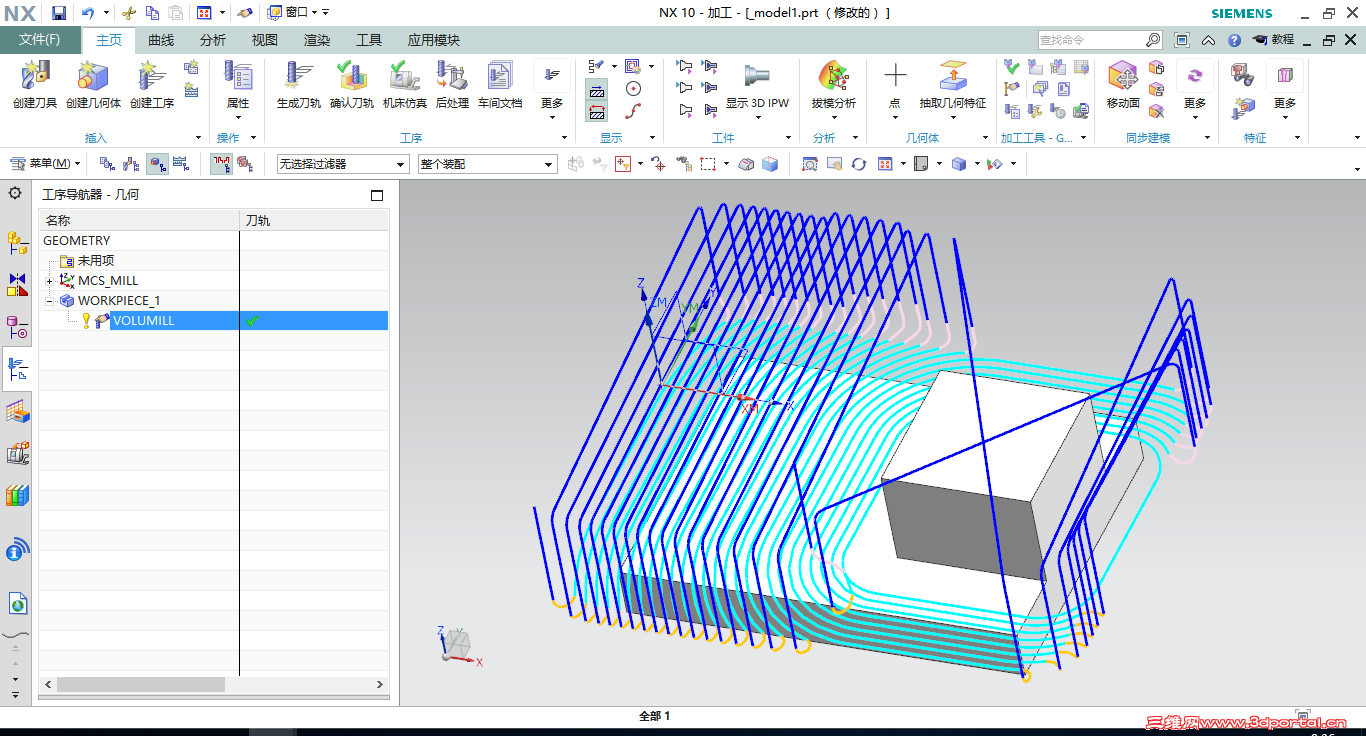Expand the MCS_MILL tree node
The height and width of the screenshot is (736, 1366).
pos(49,281)
